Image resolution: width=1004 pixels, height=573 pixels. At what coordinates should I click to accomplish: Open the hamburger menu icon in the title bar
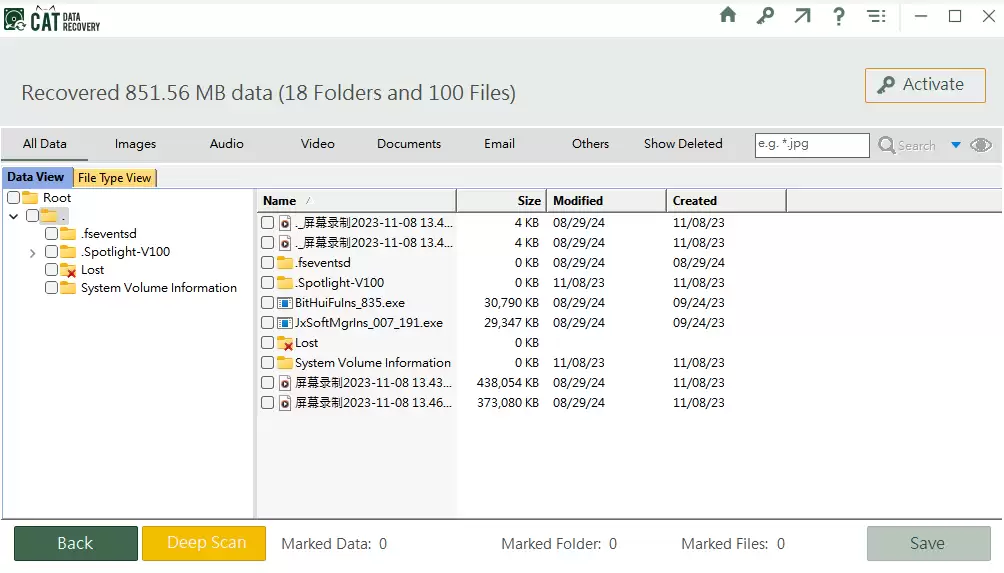[876, 16]
